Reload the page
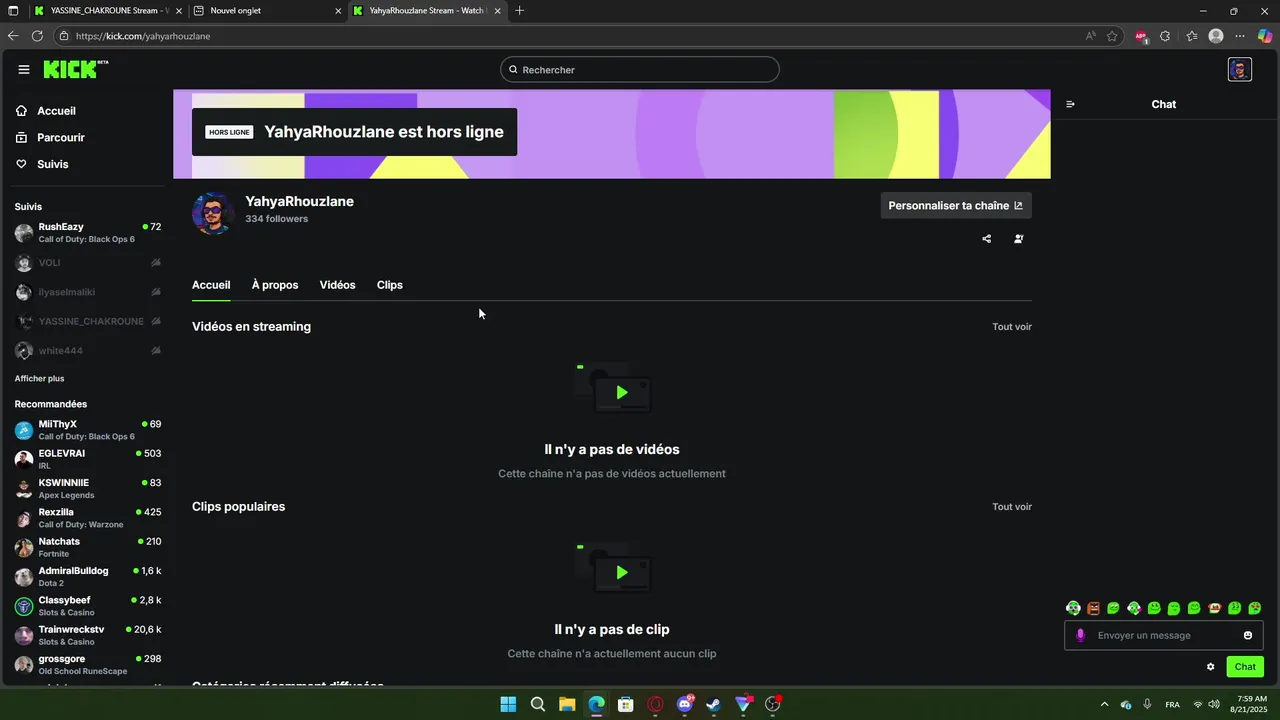Viewport: 1280px width, 720px height. coord(37,36)
